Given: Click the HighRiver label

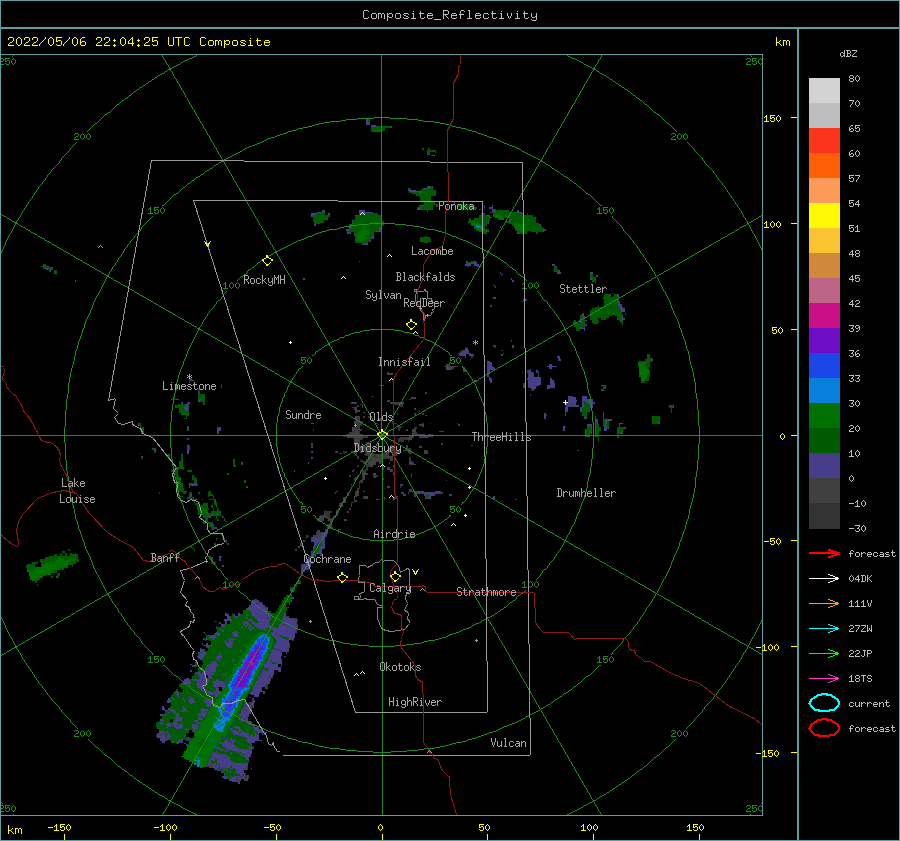Looking at the screenshot, I should pos(415,702).
